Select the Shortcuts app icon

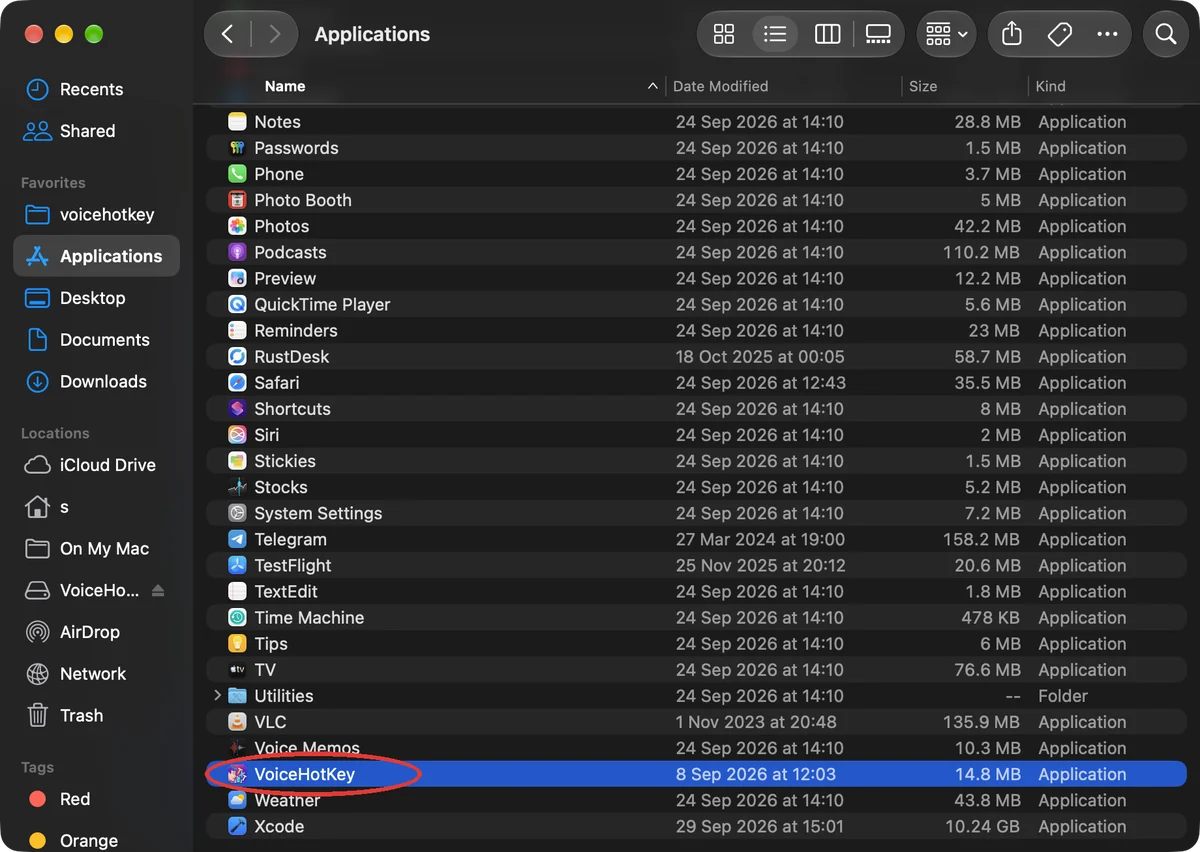(x=237, y=409)
